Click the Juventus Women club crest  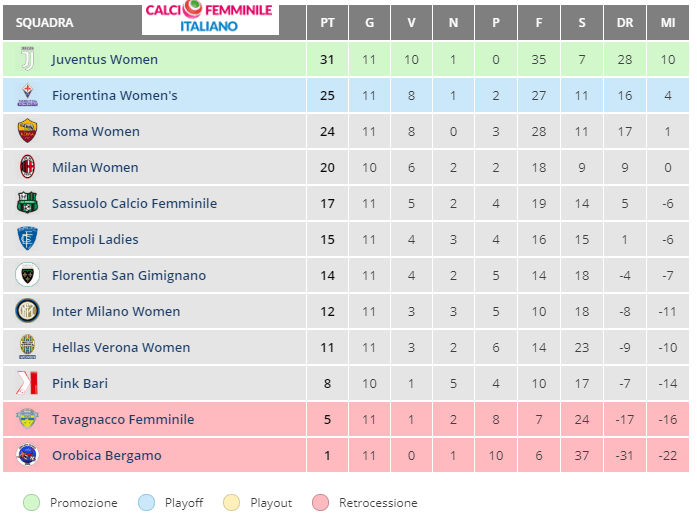(x=27, y=59)
